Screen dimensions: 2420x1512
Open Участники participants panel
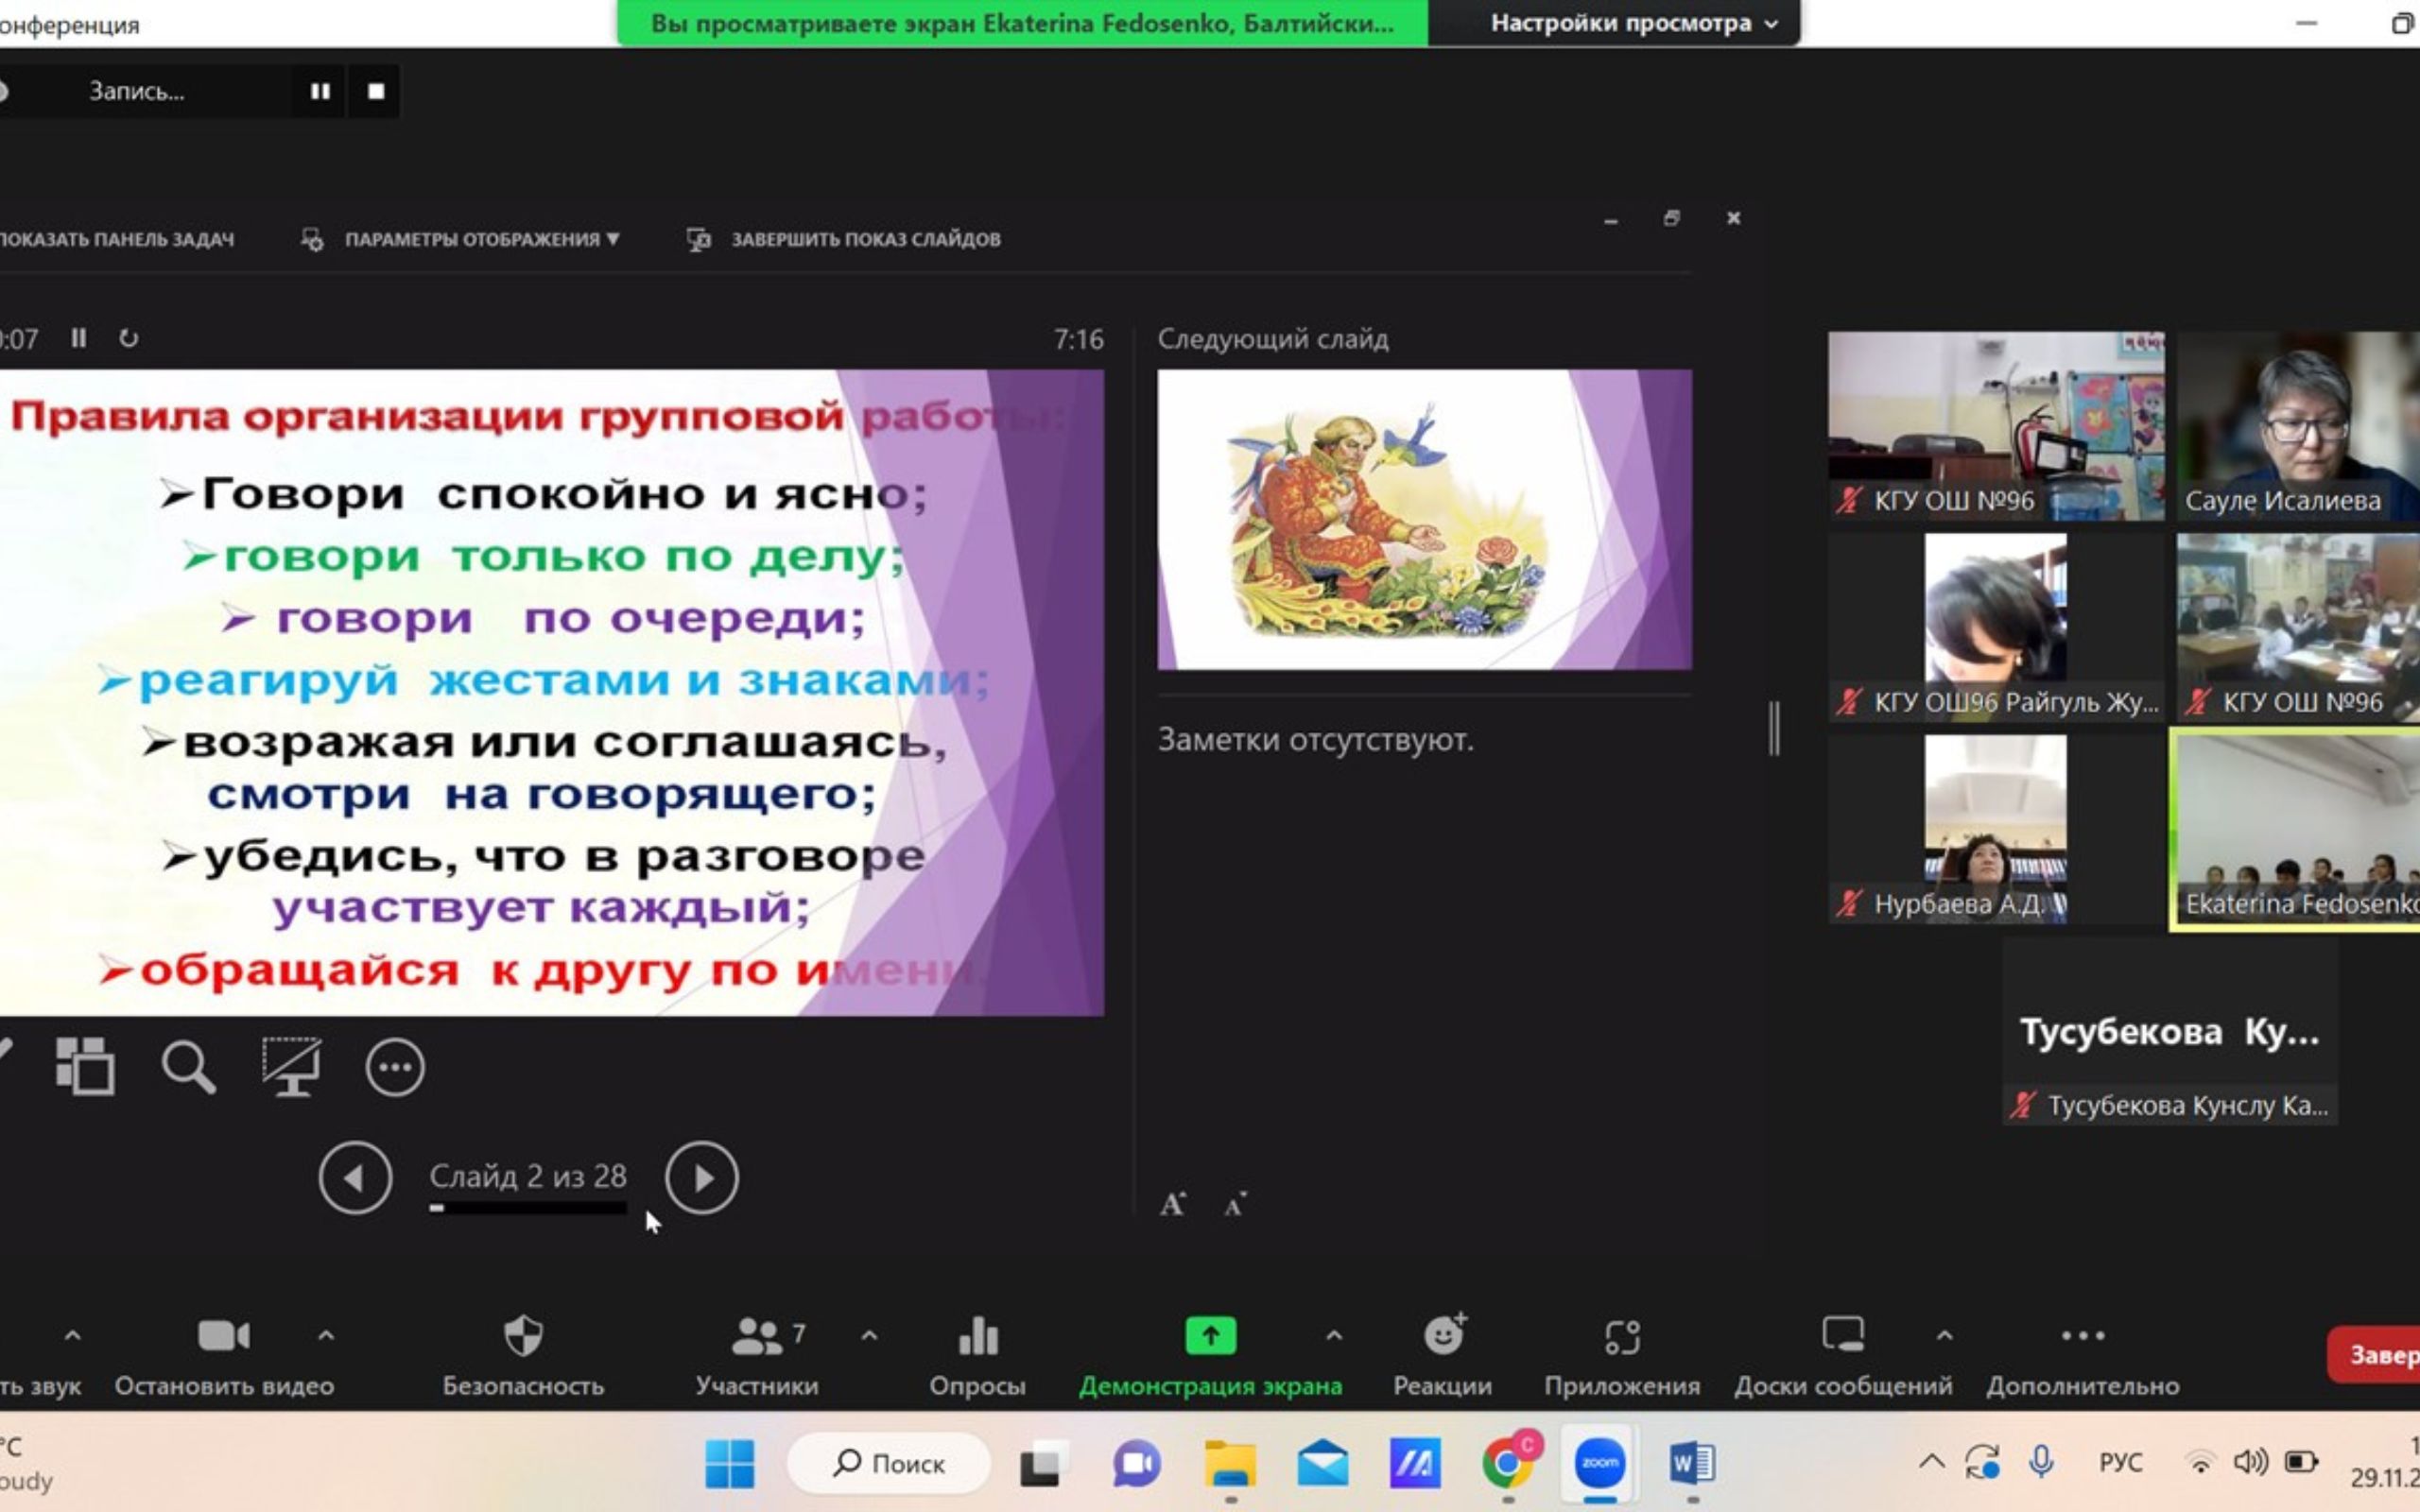pos(757,1336)
